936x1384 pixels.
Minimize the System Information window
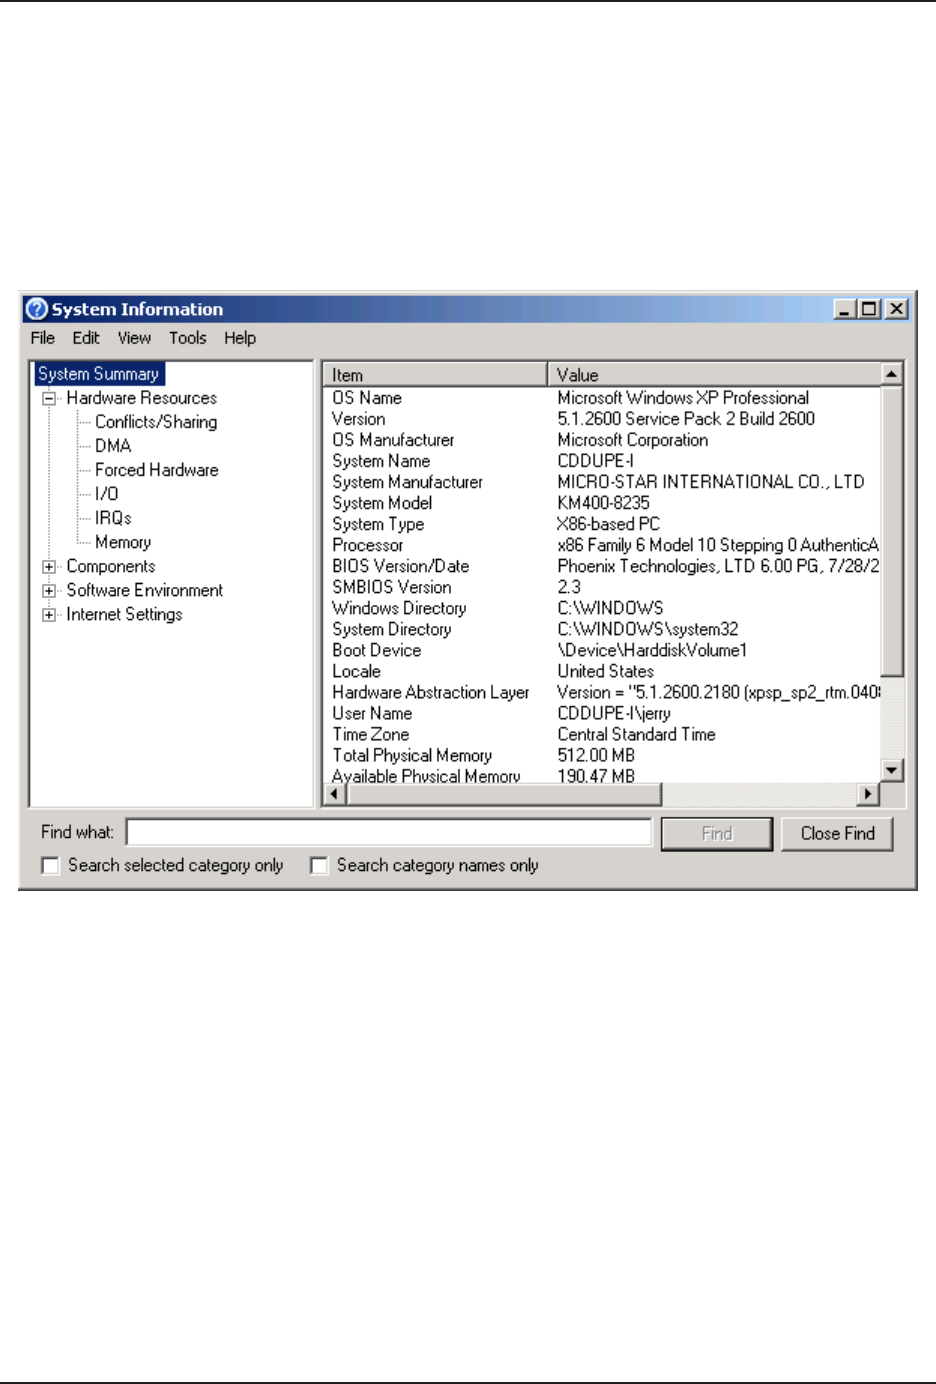tap(846, 309)
